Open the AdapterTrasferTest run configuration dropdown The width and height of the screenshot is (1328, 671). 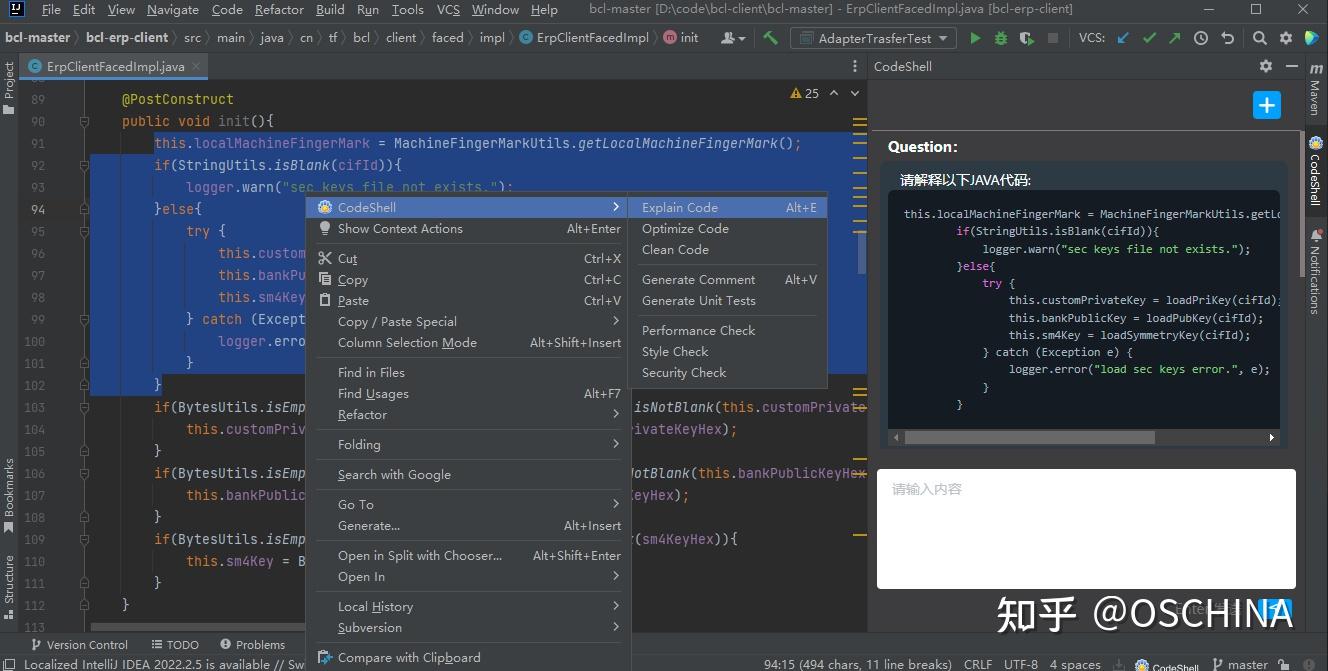click(874, 38)
